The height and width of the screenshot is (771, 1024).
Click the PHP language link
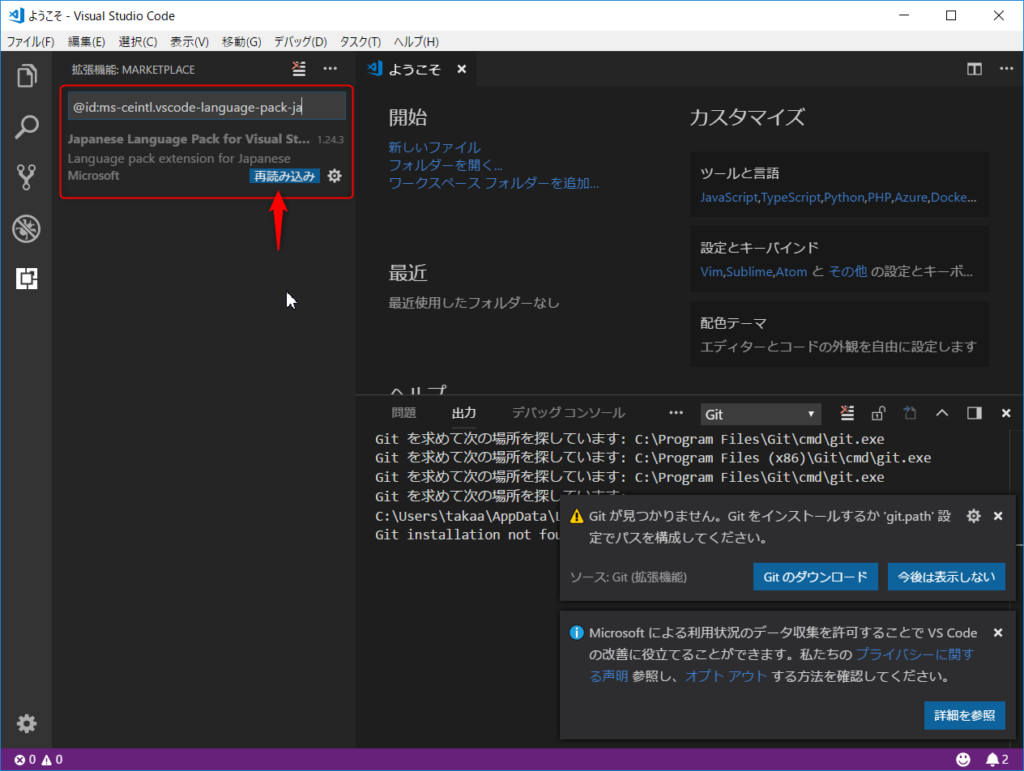click(x=880, y=197)
